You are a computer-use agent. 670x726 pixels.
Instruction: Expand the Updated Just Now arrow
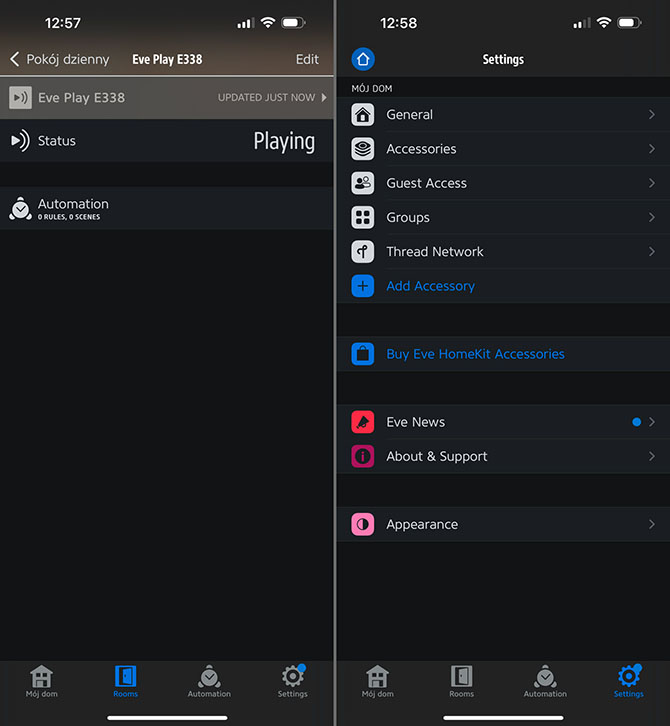[x=324, y=97]
